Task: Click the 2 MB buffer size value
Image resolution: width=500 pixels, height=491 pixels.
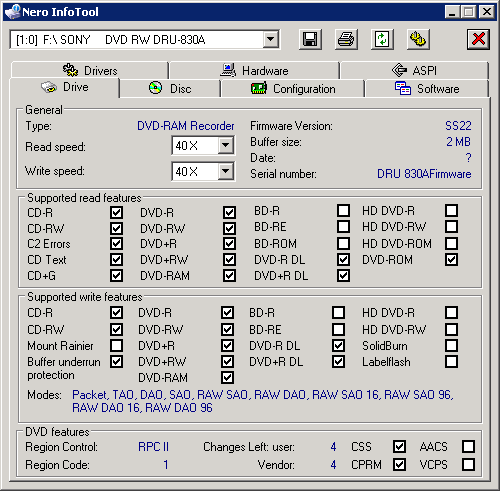Action: pos(459,142)
